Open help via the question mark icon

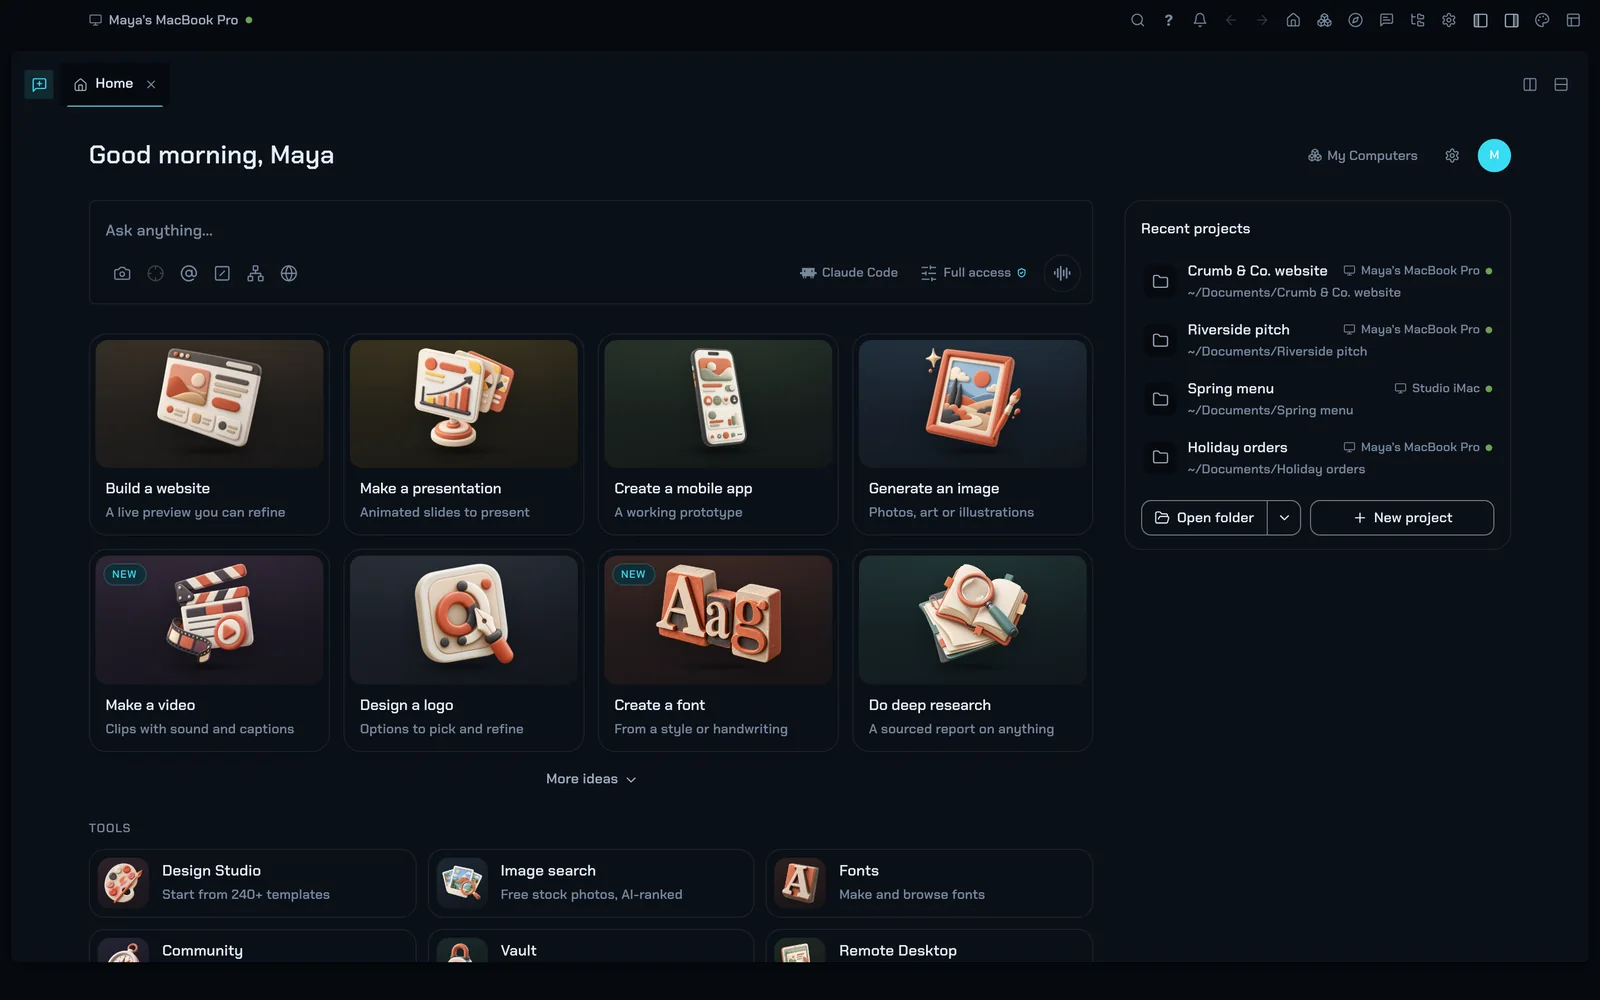1168,20
